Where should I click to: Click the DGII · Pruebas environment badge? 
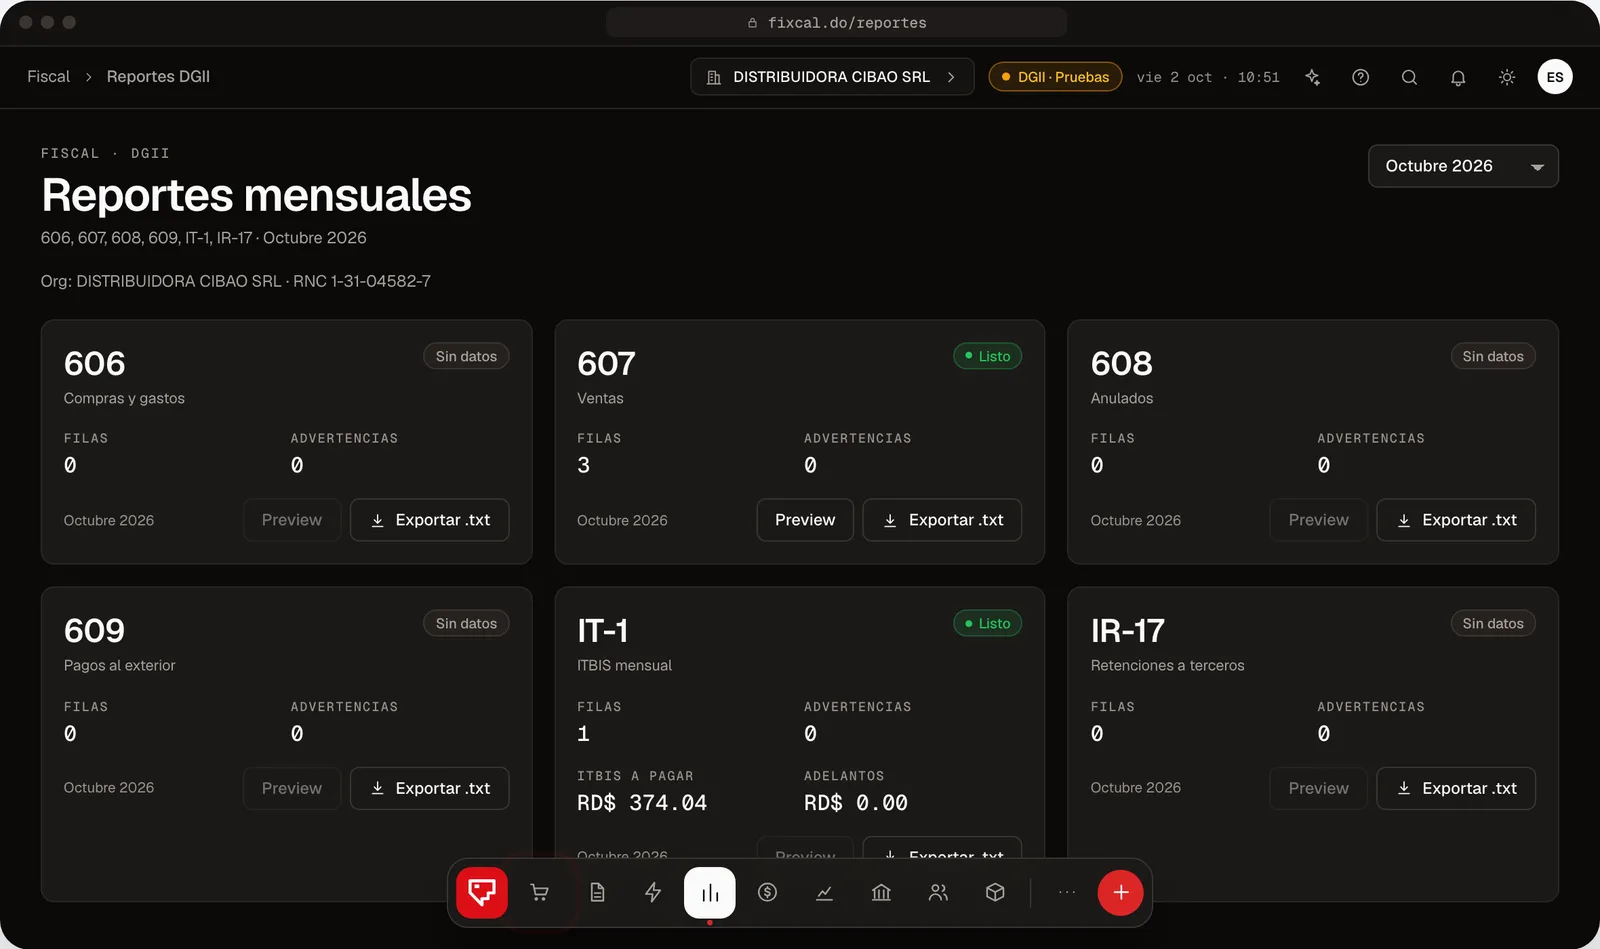coord(1055,77)
